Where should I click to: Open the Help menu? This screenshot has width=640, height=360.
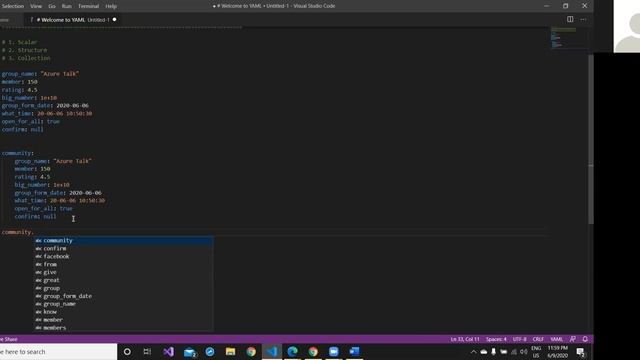pos(111,6)
